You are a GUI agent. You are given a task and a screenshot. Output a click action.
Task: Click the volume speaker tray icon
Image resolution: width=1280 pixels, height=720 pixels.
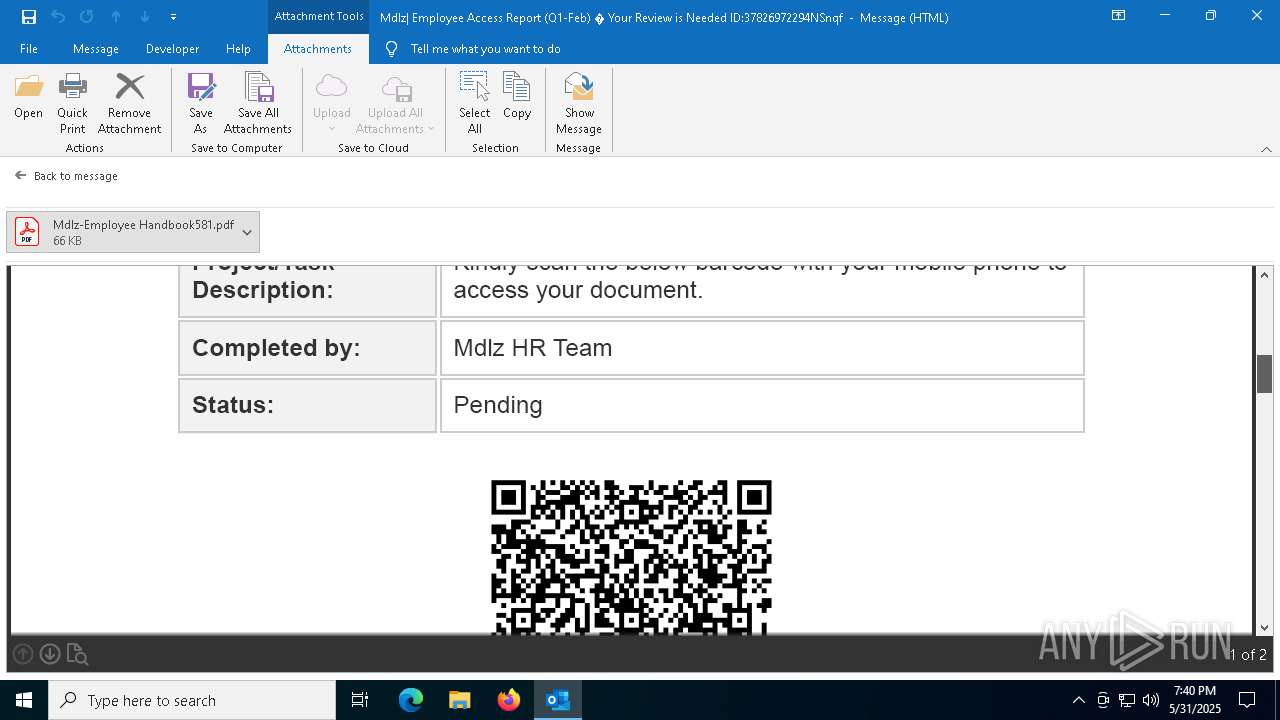[1150, 700]
